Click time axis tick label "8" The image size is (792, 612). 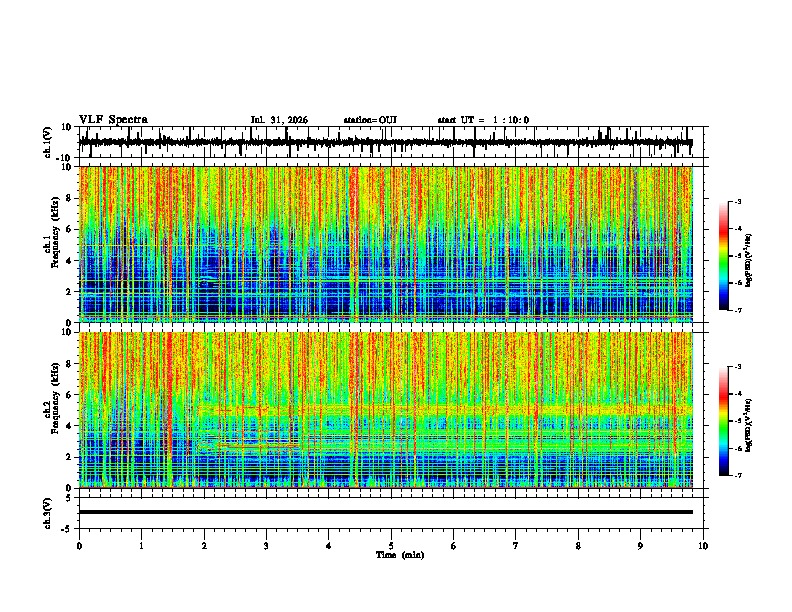(578, 546)
